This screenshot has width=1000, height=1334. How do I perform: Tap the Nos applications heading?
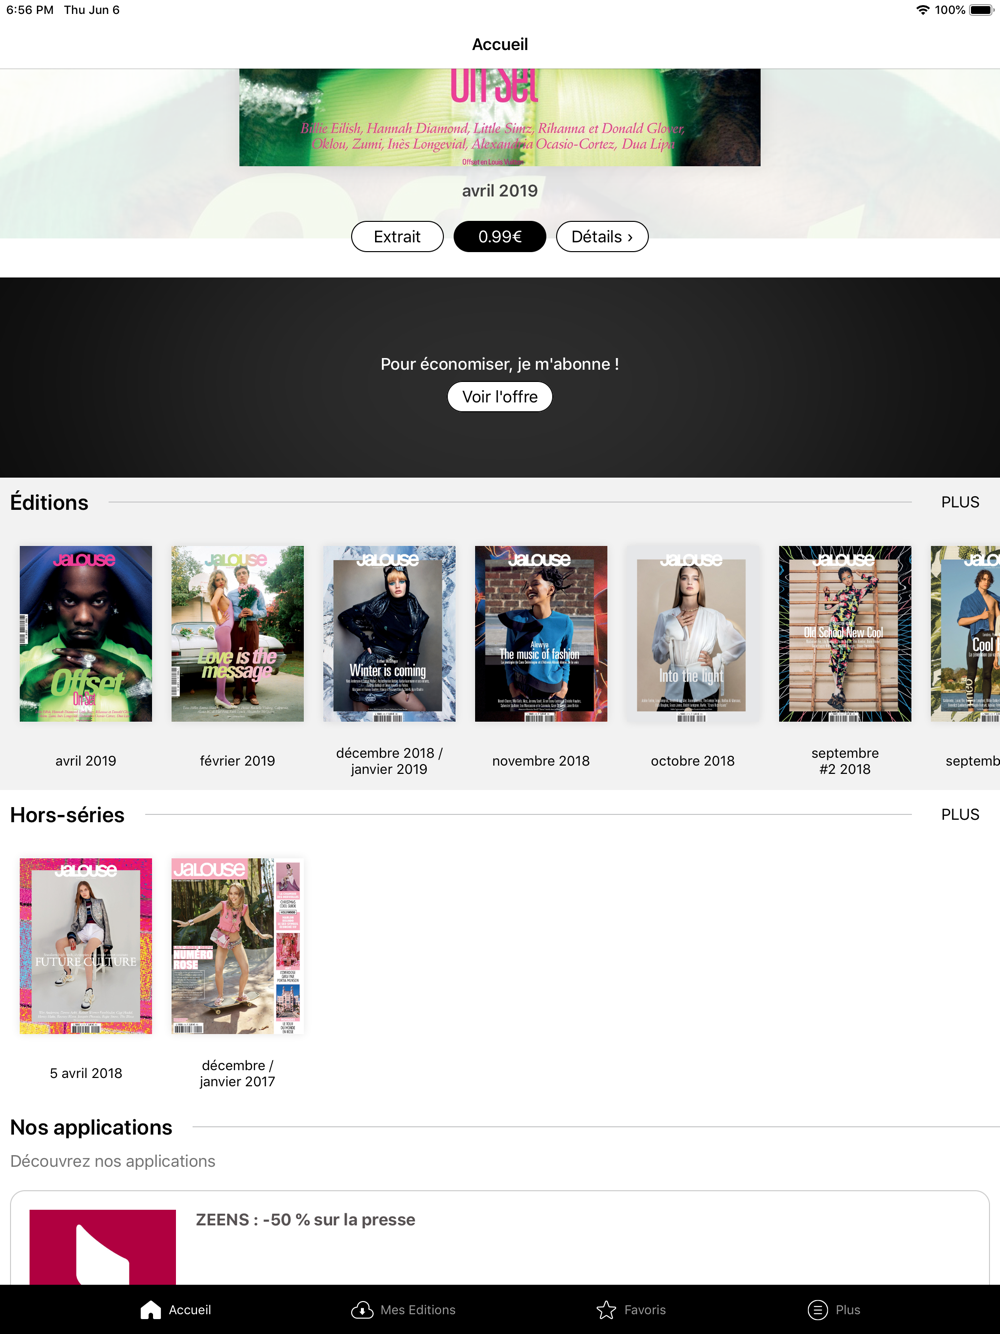pyautogui.click(x=91, y=1127)
